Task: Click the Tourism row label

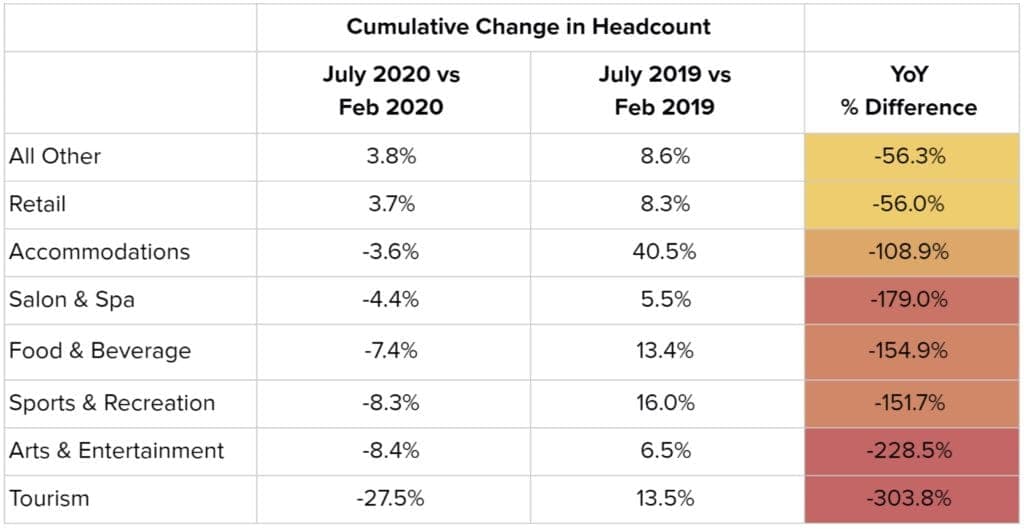Action: (x=49, y=499)
